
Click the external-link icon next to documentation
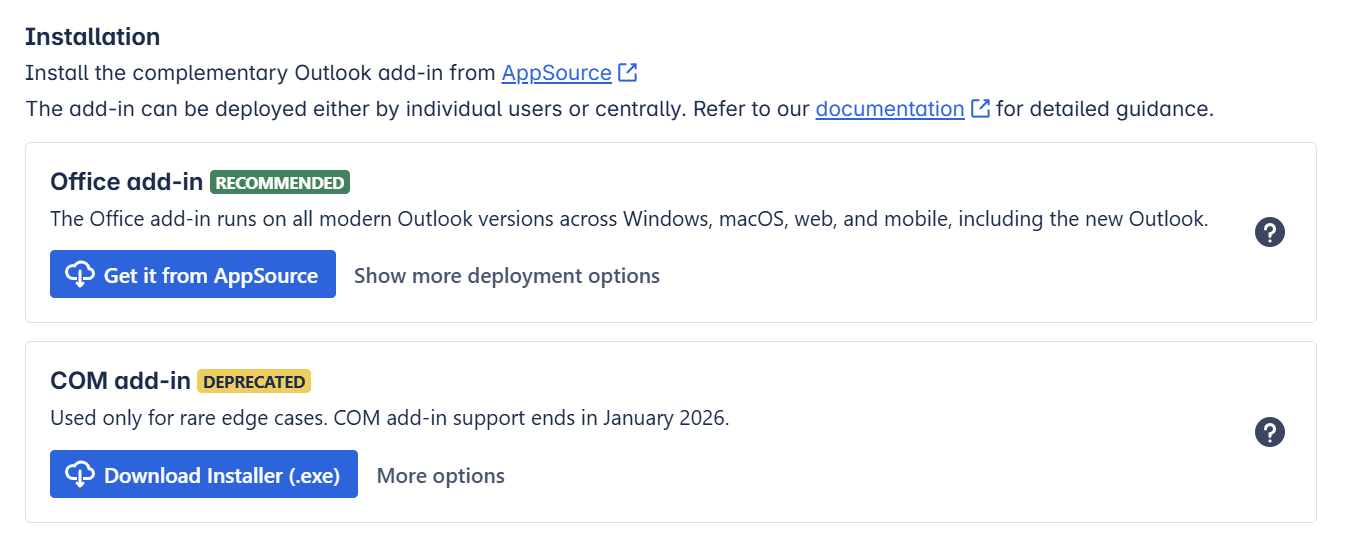click(981, 109)
